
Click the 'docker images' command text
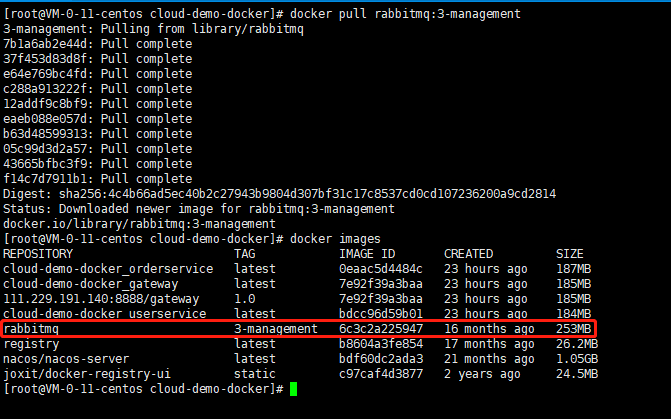click(x=335, y=239)
